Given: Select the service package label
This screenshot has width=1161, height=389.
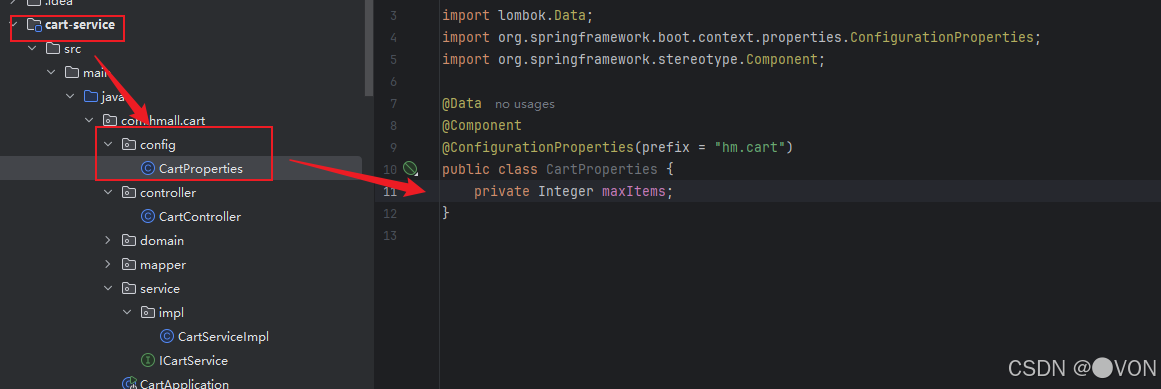Looking at the screenshot, I should click(160, 288).
